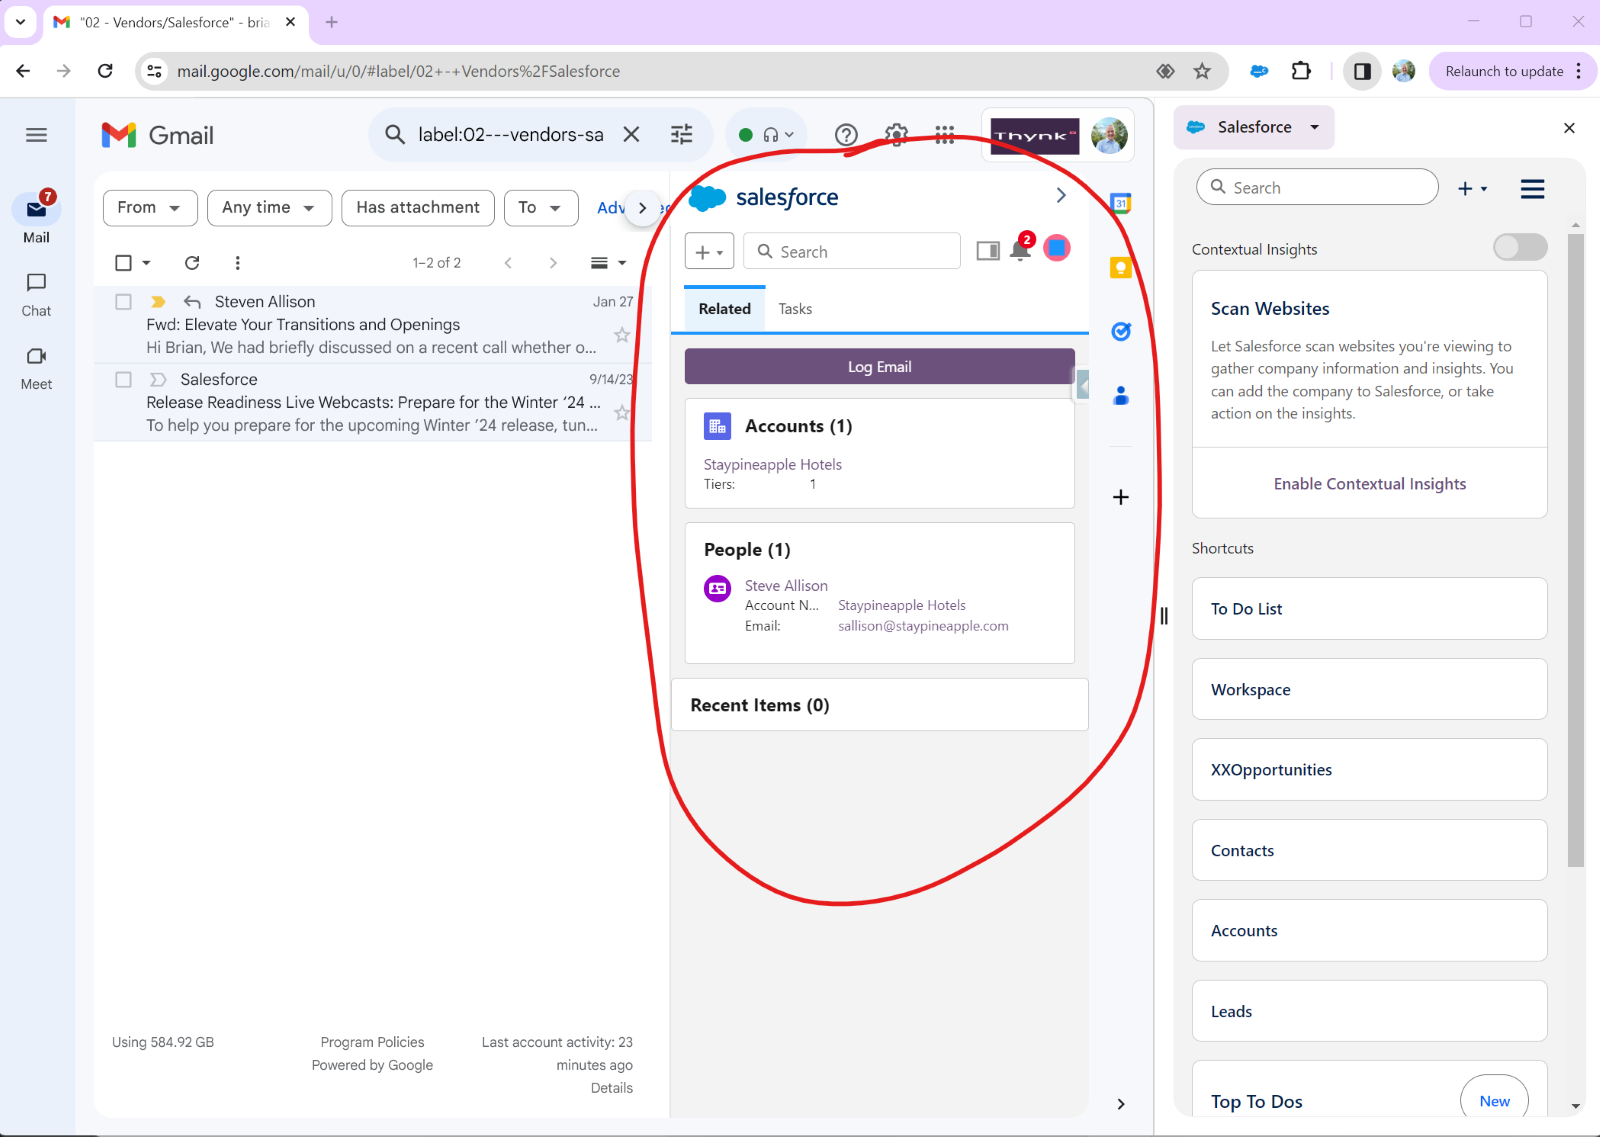This screenshot has height=1137, width=1600.
Task: Open Google Tasks side panel icon
Action: 1121,332
